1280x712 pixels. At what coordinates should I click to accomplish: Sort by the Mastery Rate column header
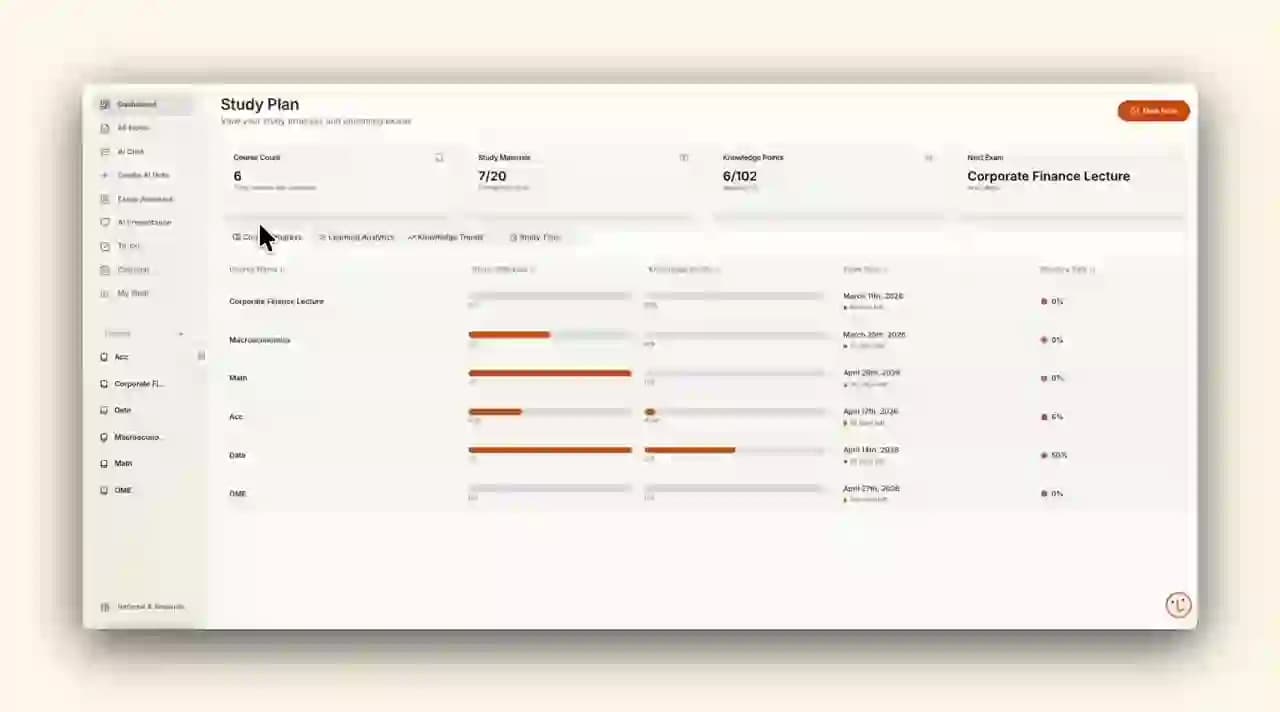[x=1067, y=270]
